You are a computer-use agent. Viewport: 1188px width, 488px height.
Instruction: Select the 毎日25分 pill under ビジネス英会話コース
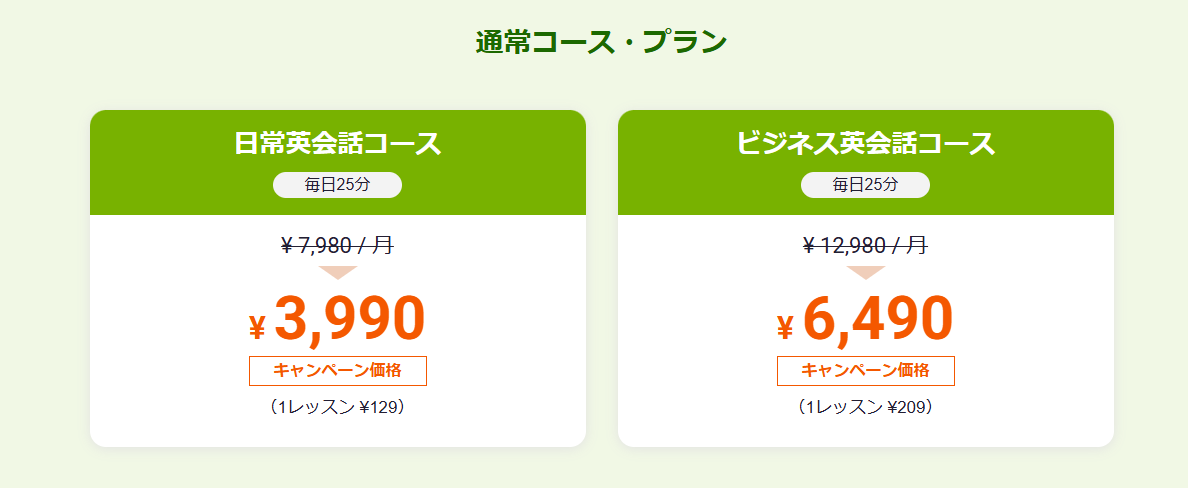(x=865, y=185)
